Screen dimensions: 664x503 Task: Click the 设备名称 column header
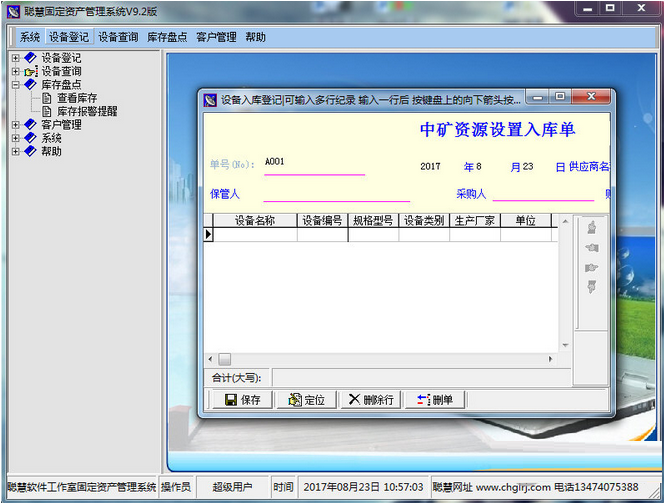[255, 221]
